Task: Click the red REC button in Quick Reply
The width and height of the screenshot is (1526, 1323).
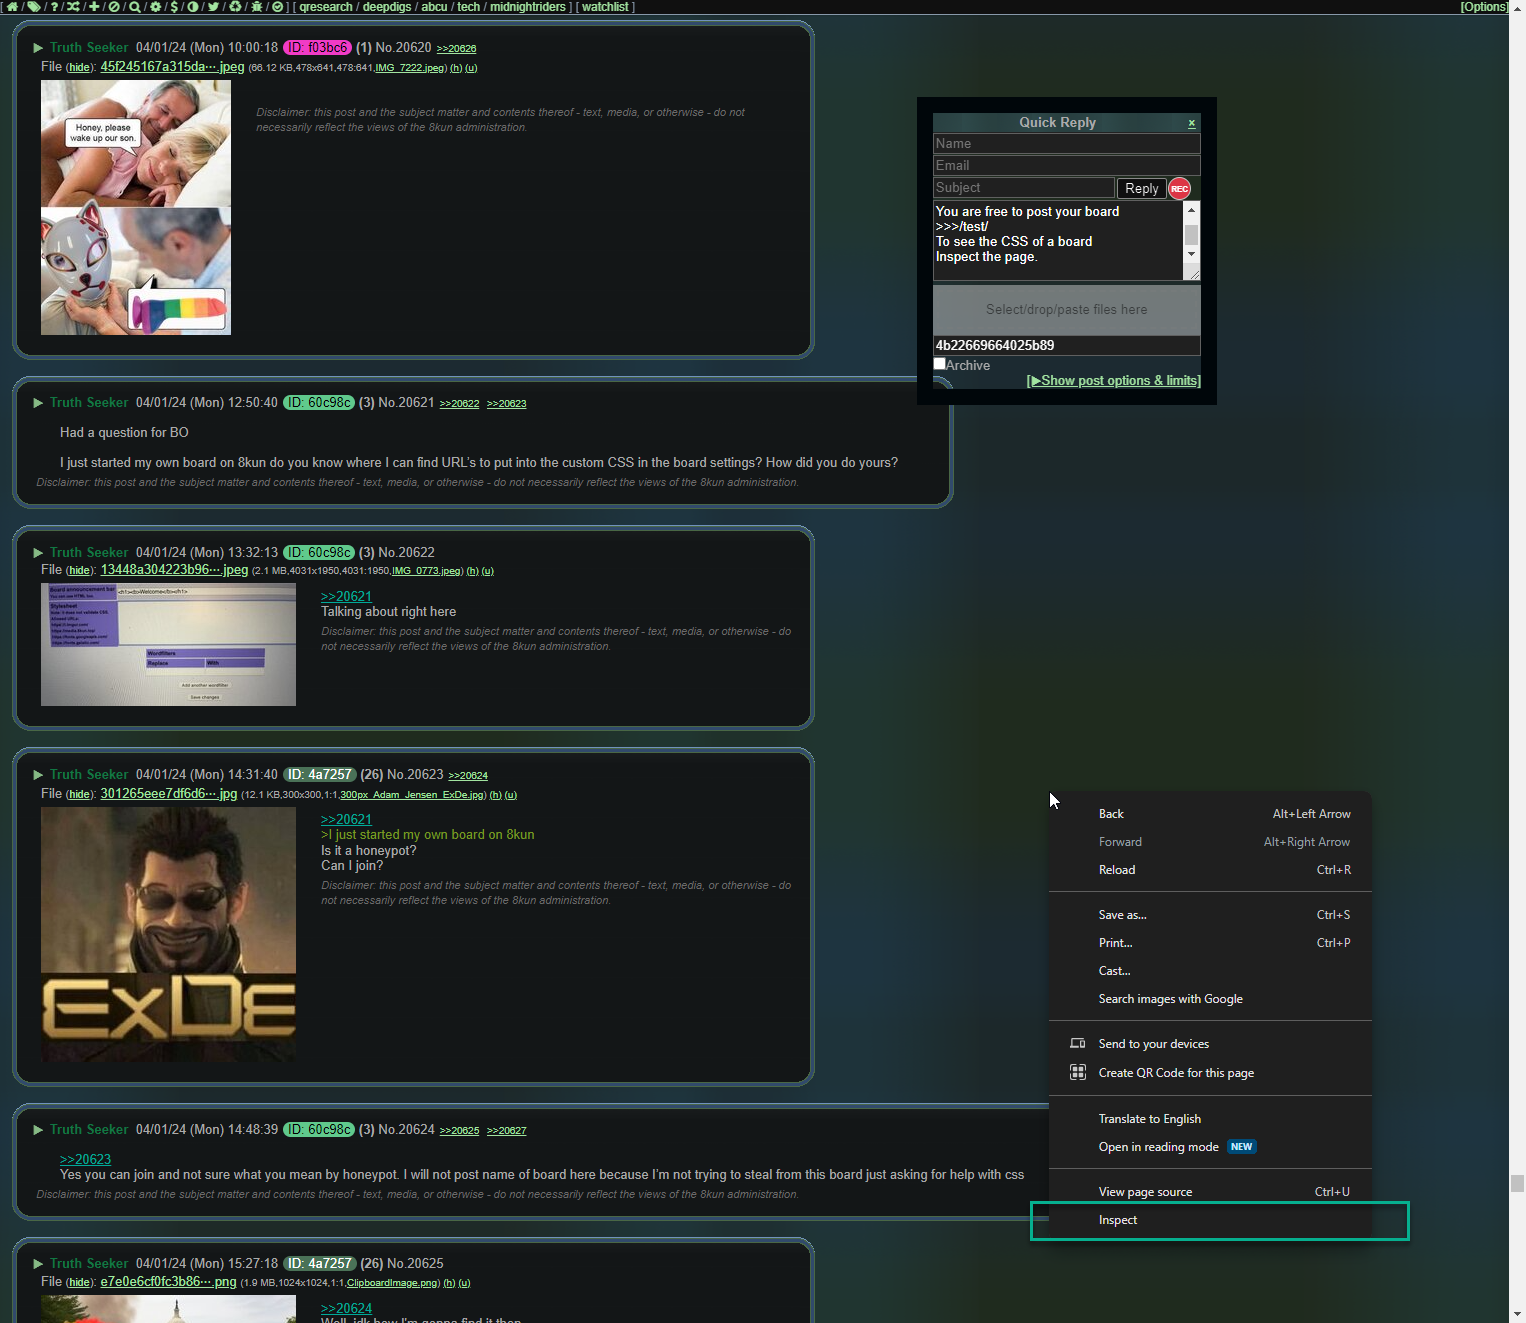Action: point(1180,189)
